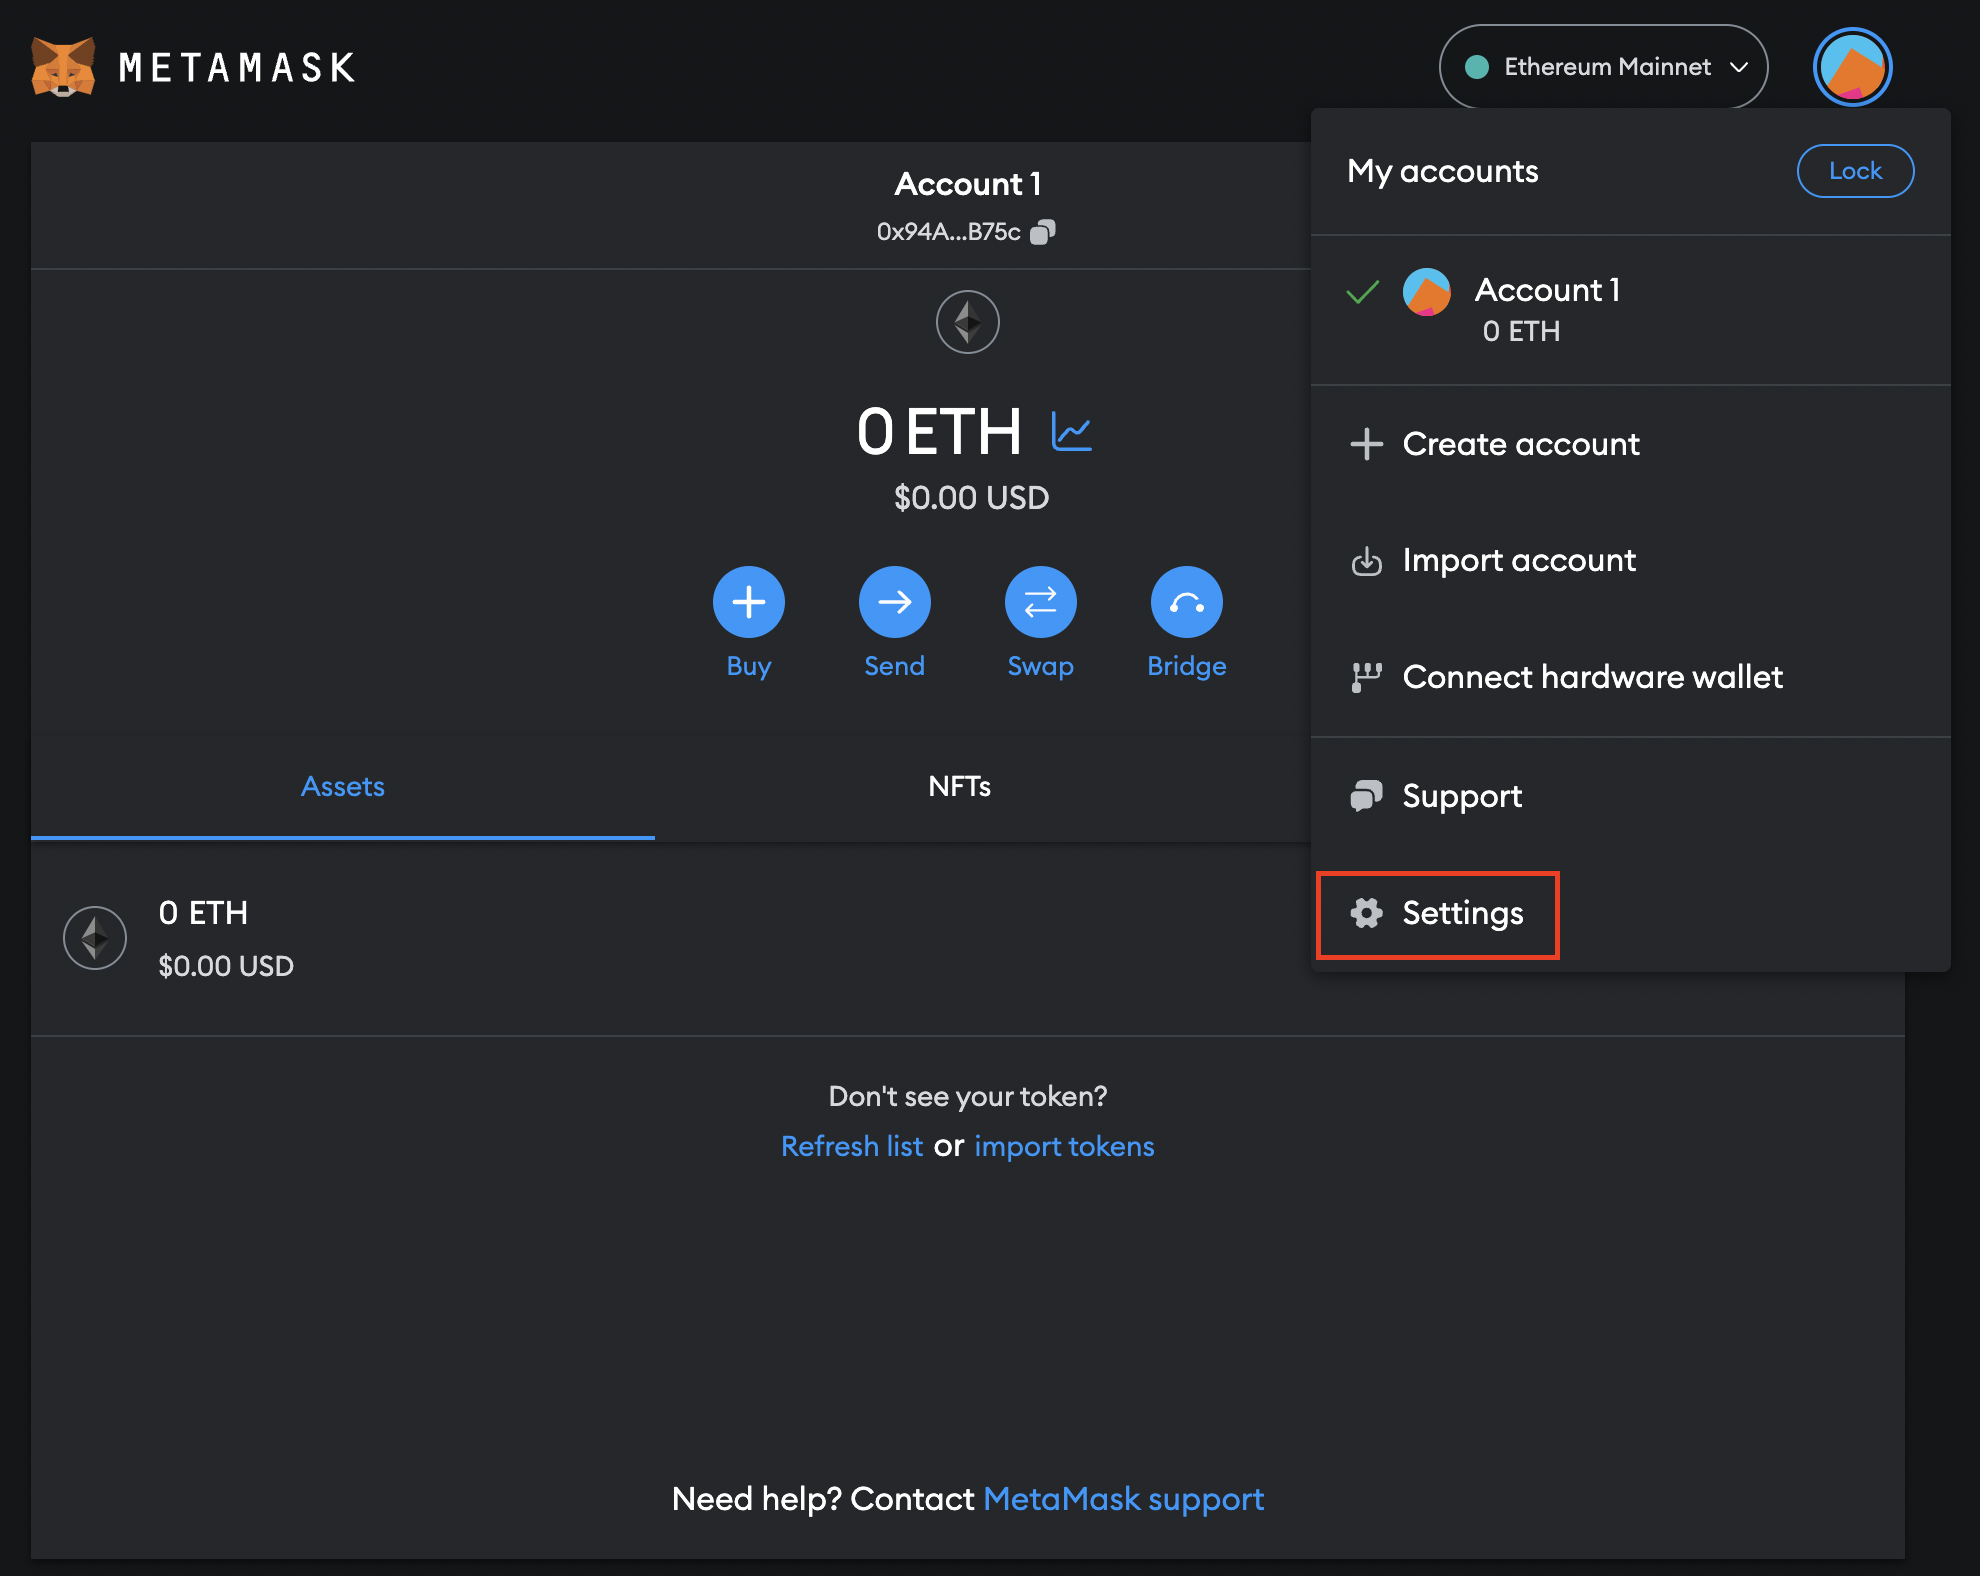Screen dimensions: 1980x1576
Task: Click Account 1 avatar in accounts list
Action: (1427, 292)
